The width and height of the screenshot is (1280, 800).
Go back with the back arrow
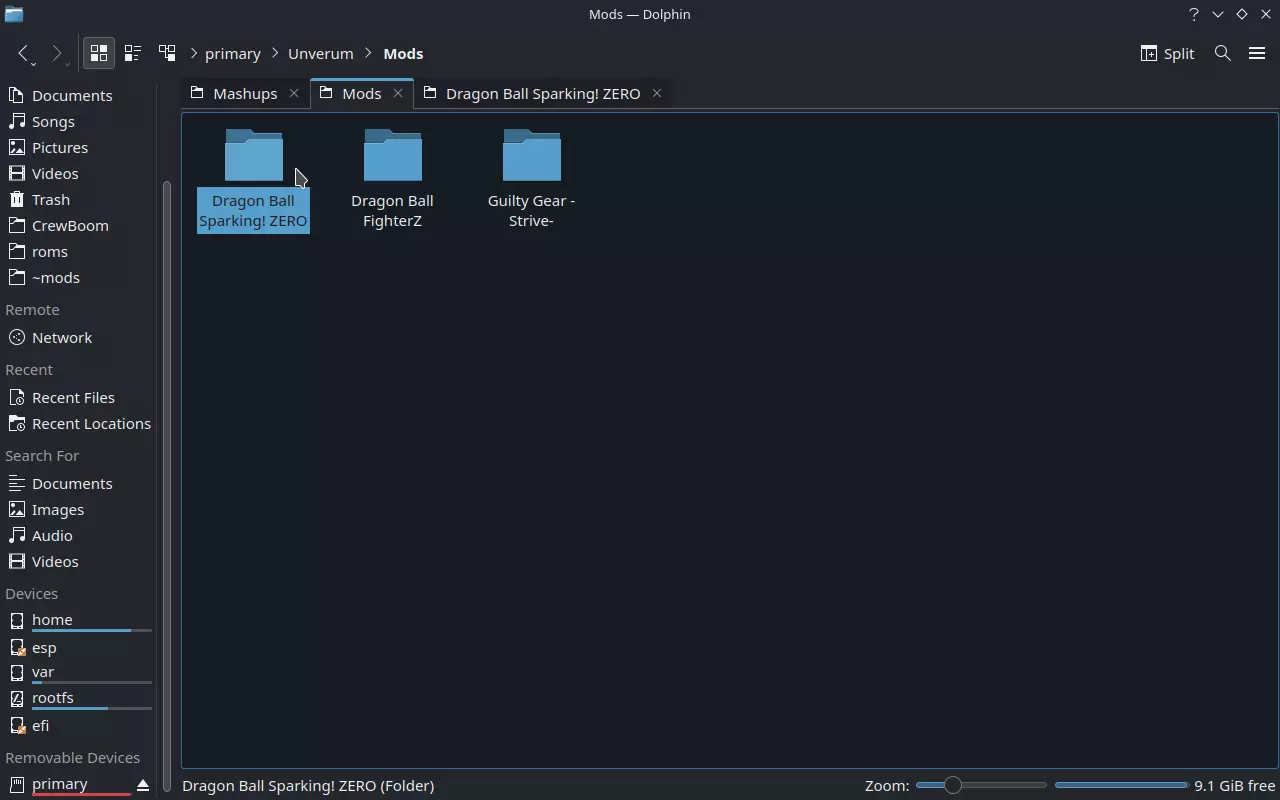click(24, 54)
